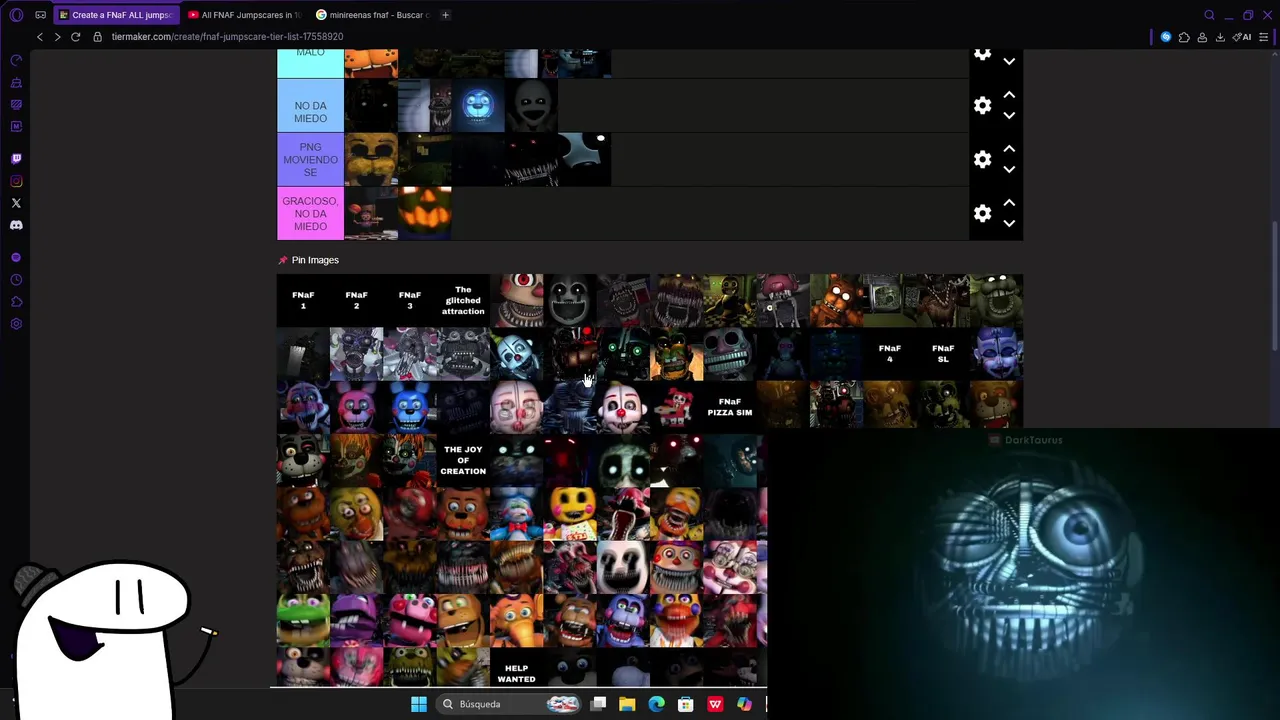Select THE JOY OF CREATION label tile
Image resolution: width=1280 pixels, height=720 pixels.
coord(463,460)
